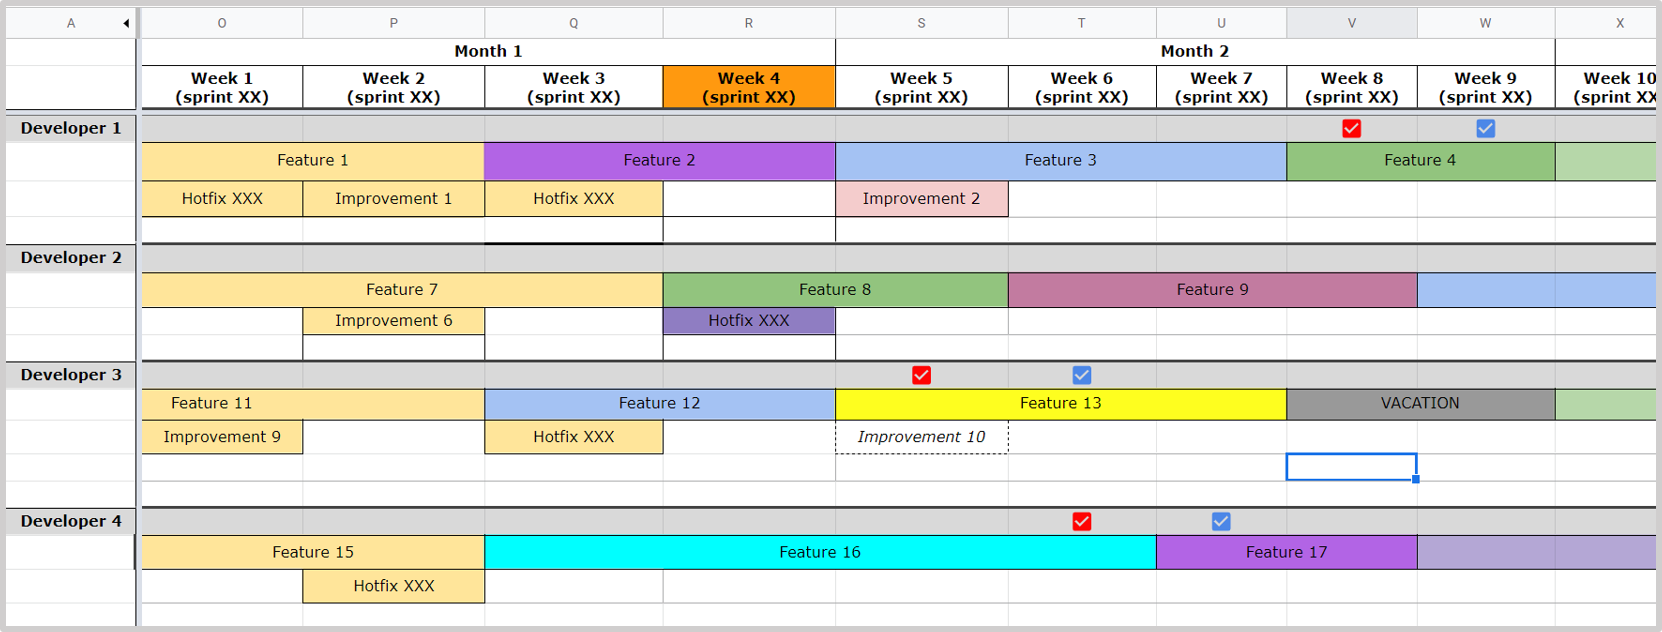Select the Feature 9 task bar
This screenshot has width=1662, height=632.
(1211, 290)
